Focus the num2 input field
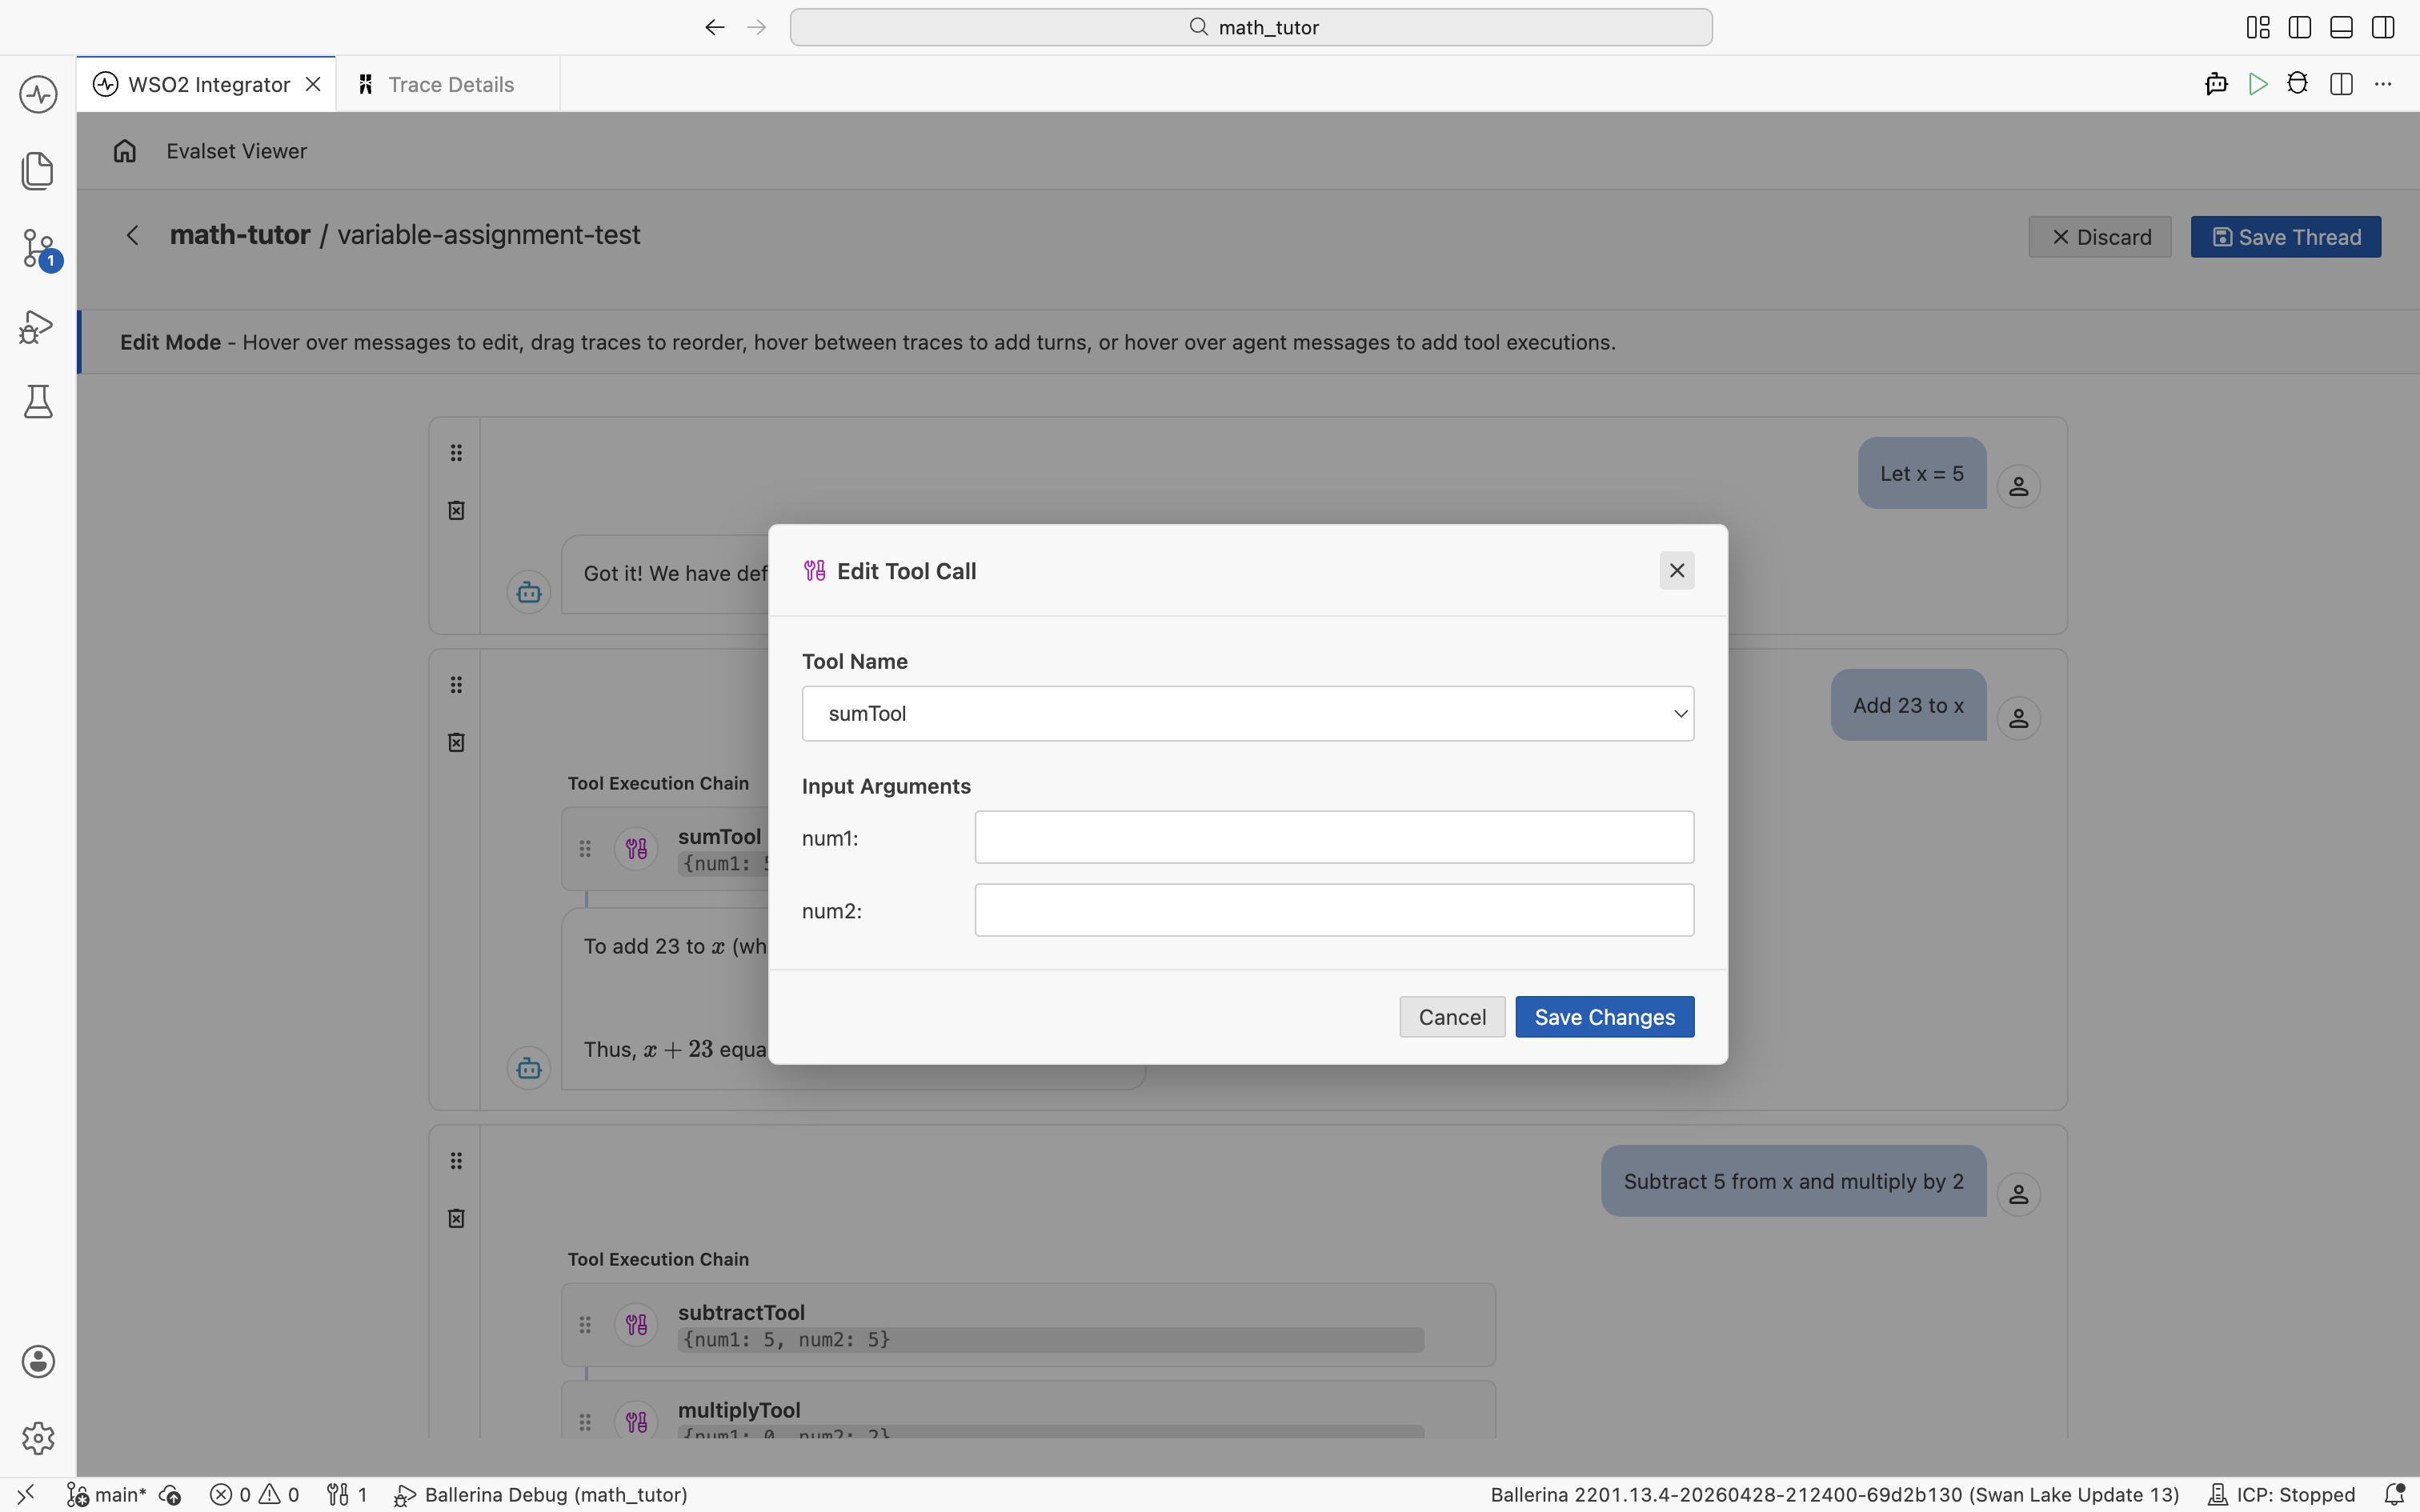2420x1512 pixels. (1334, 910)
